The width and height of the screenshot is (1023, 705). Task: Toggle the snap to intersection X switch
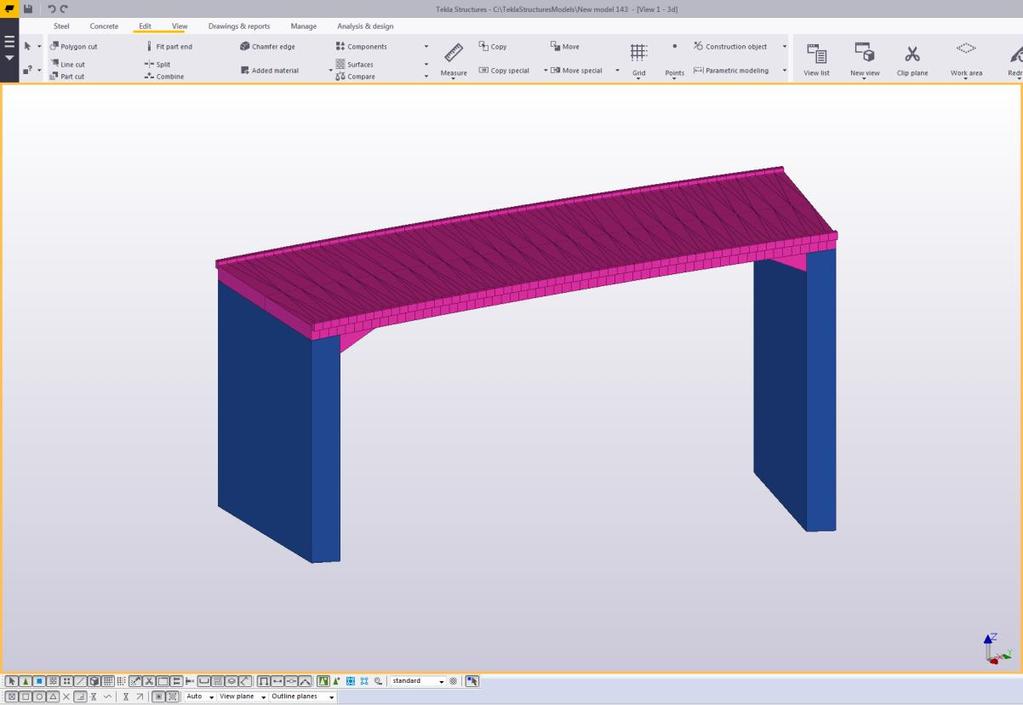(x=67, y=697)
